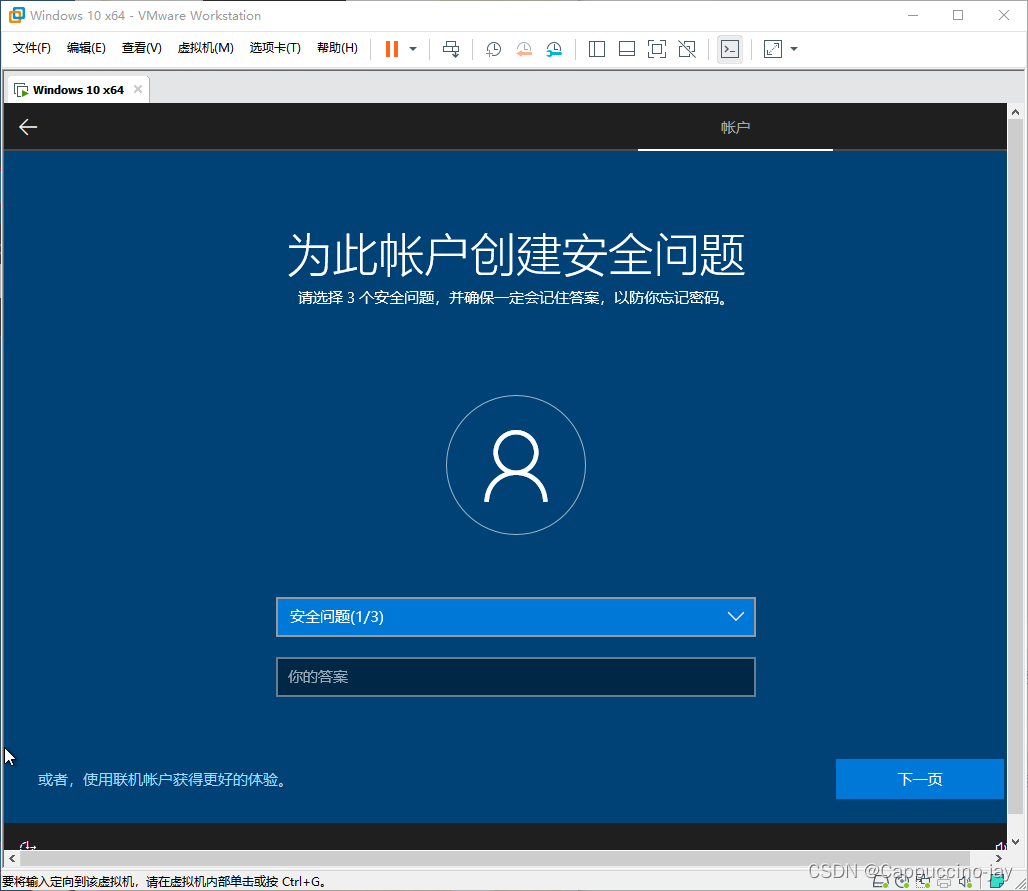Screen dimensions: 1028x891
Task: Send Ctrl+Alt+Del to the virtual machine
Action: (x=451, y=49)
